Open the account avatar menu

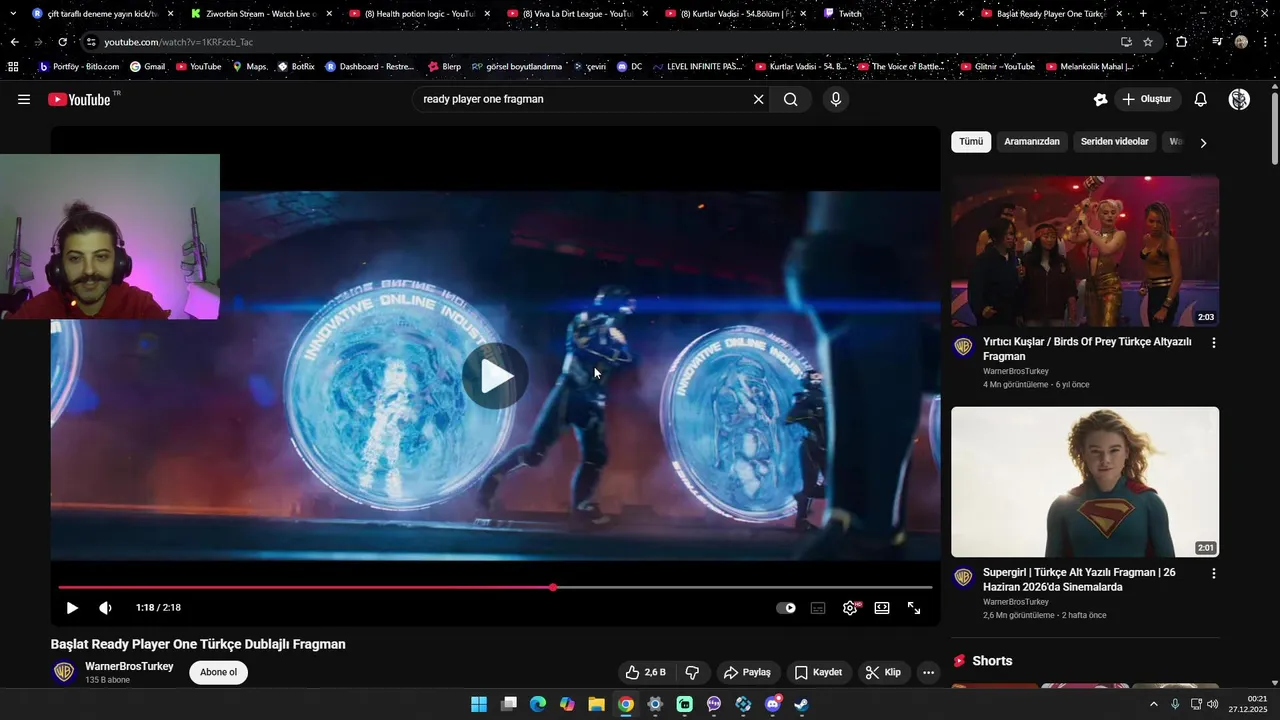coord(1239,99)
